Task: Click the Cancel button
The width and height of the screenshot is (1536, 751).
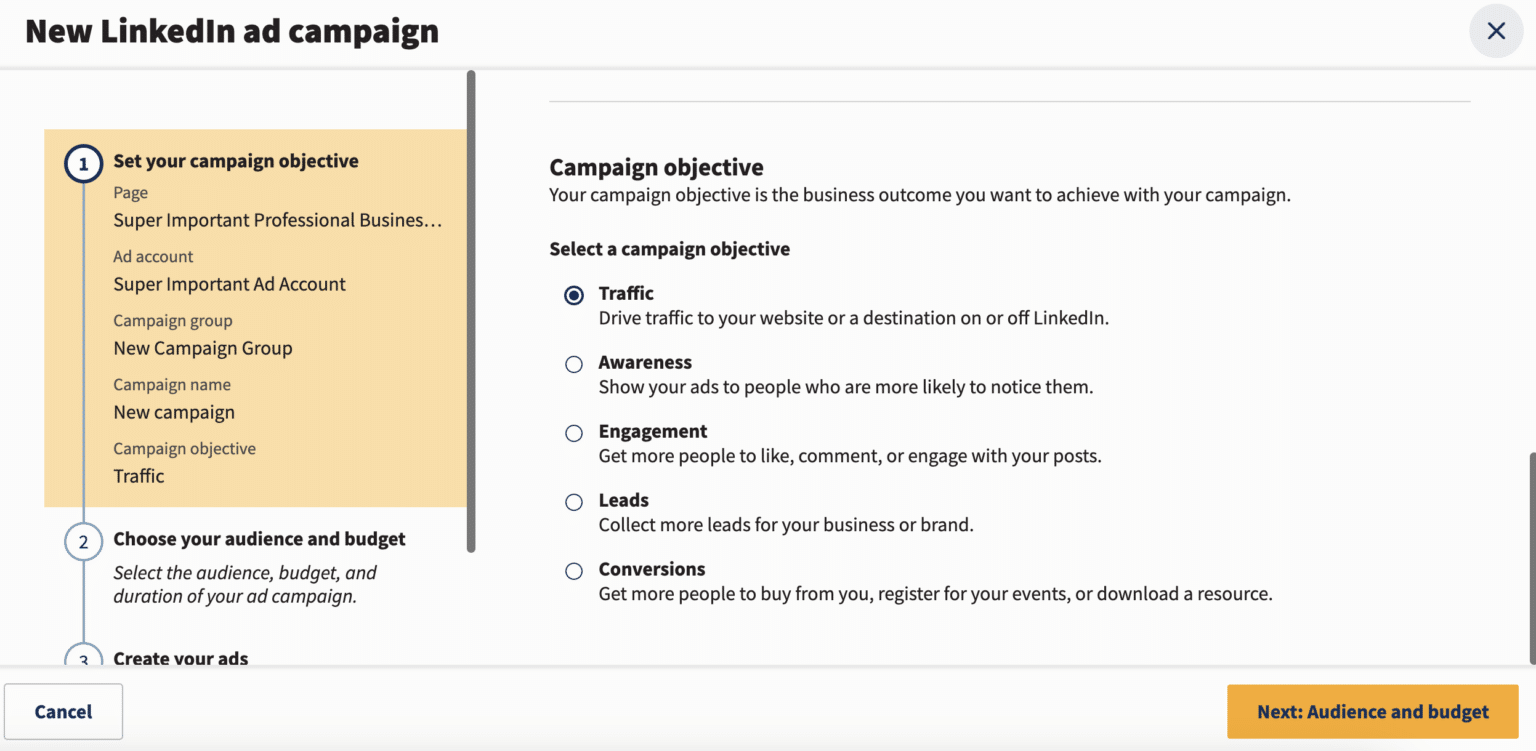Action: point(63,711)
